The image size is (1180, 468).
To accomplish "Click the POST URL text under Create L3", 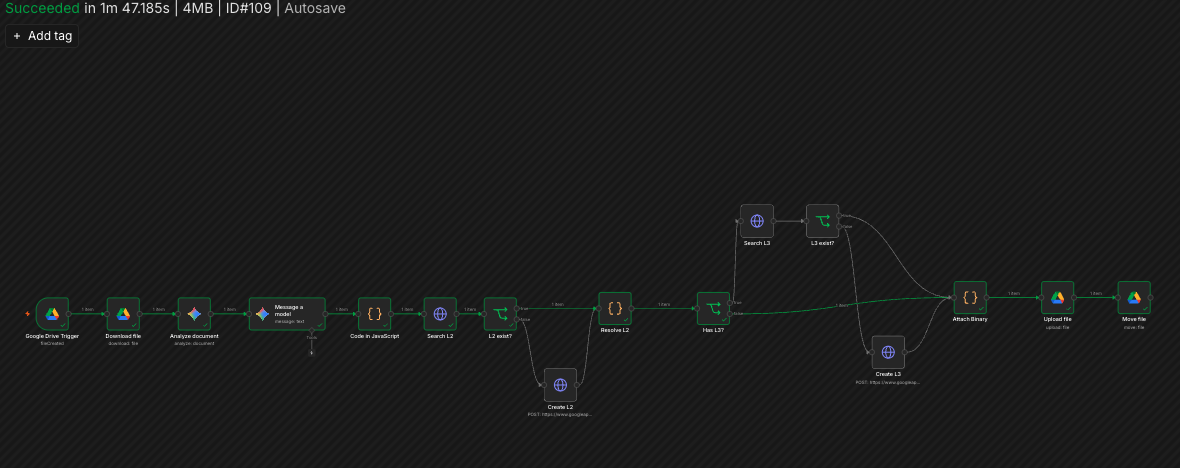I will (888, 381).
